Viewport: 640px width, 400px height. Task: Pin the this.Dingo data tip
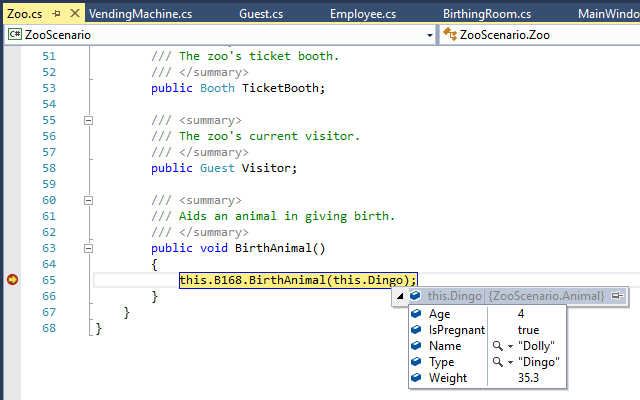point(617,296)
